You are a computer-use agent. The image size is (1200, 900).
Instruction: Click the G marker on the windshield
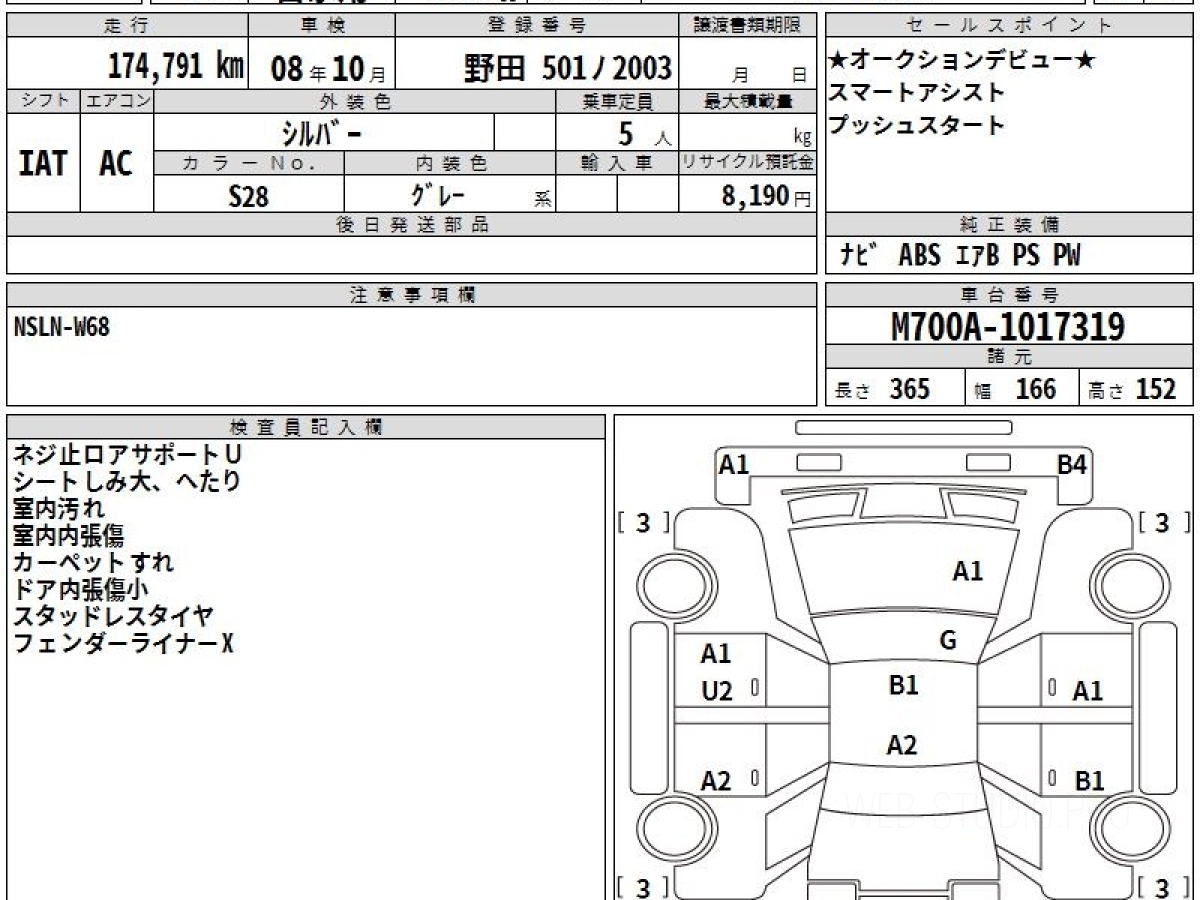(948, 641)
